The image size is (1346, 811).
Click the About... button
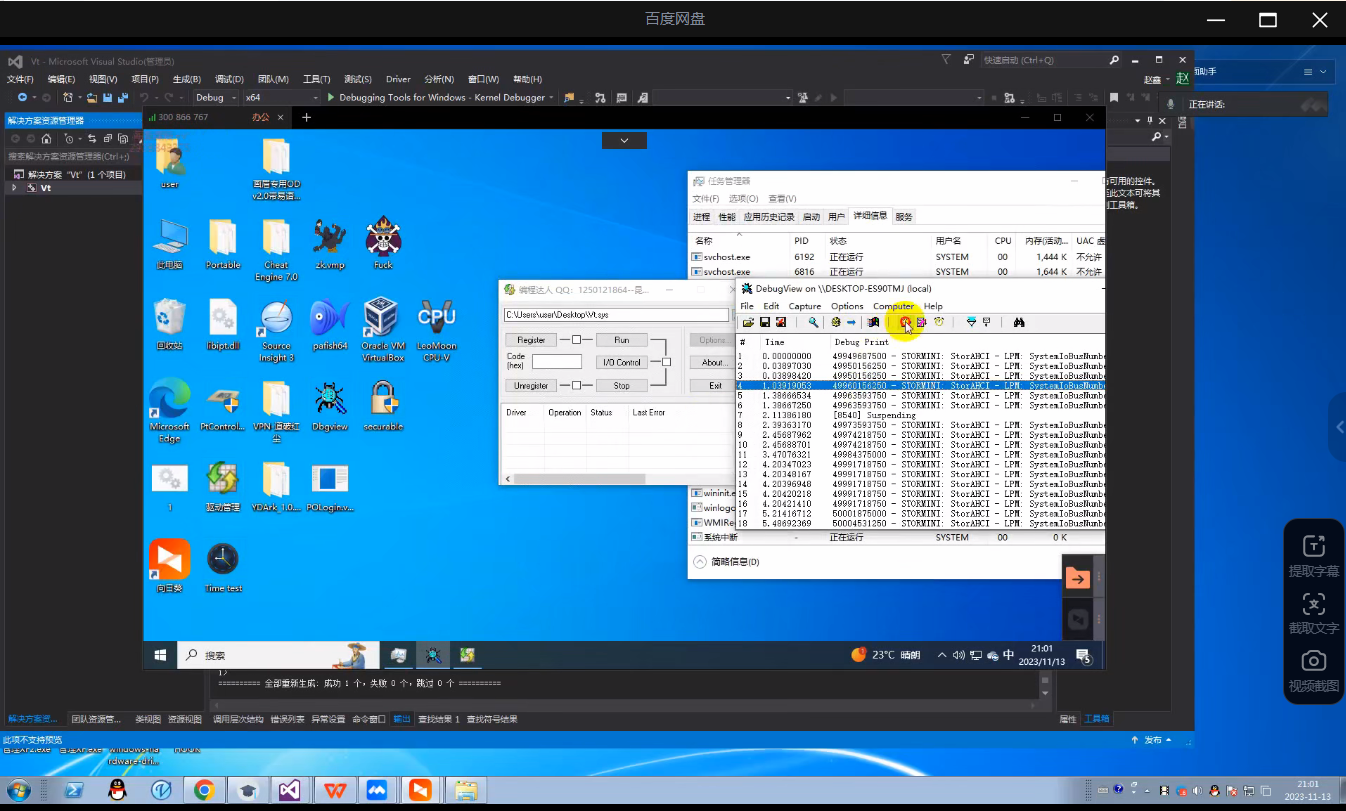tap(713, 362)
